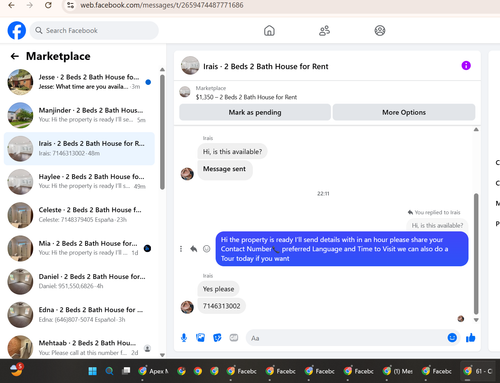This screenshot has width=500, height=383.
Task: Click the browser back arrow
Action: [x=11, y=5]
